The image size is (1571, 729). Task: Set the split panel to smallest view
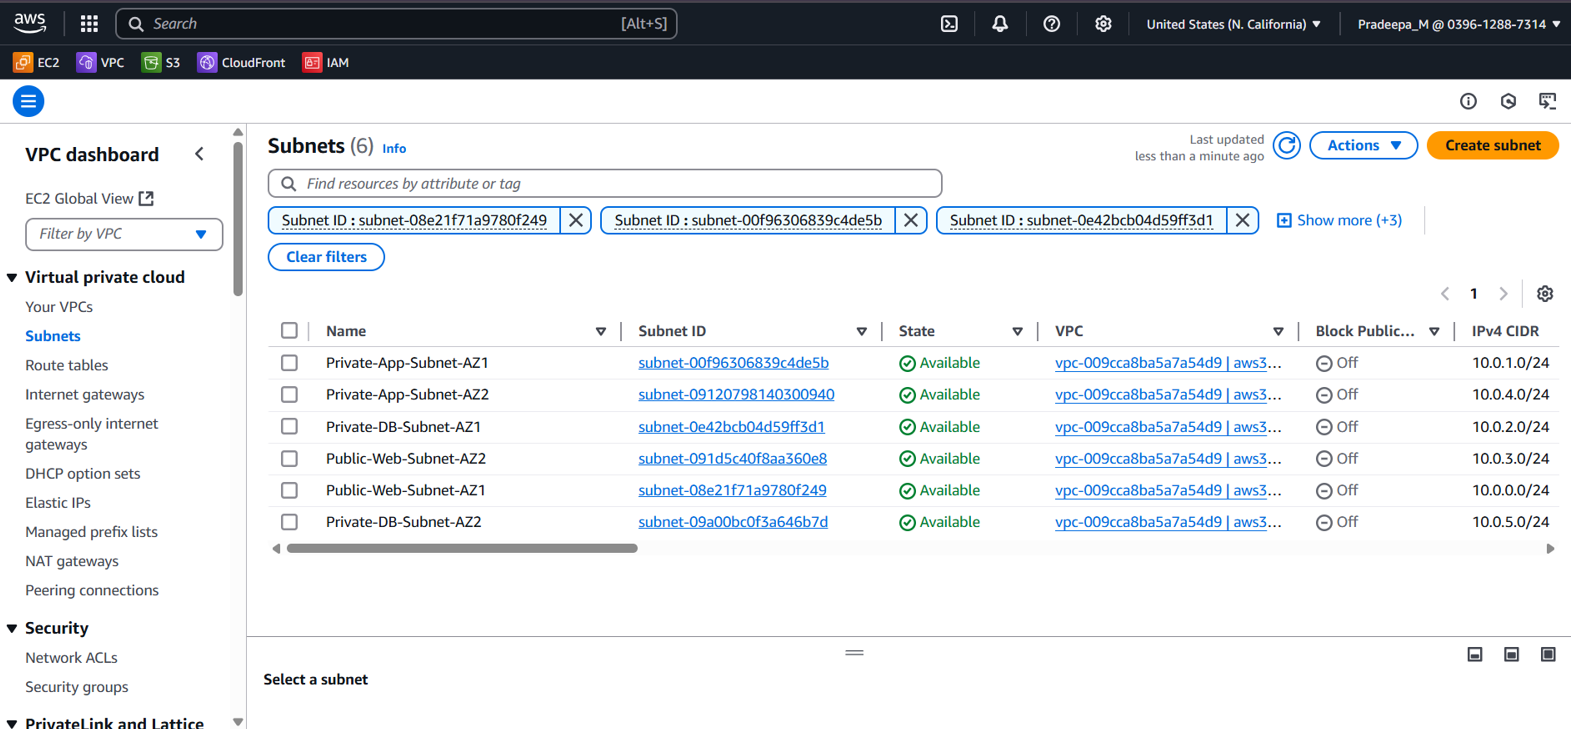[x=1475, y=654]
